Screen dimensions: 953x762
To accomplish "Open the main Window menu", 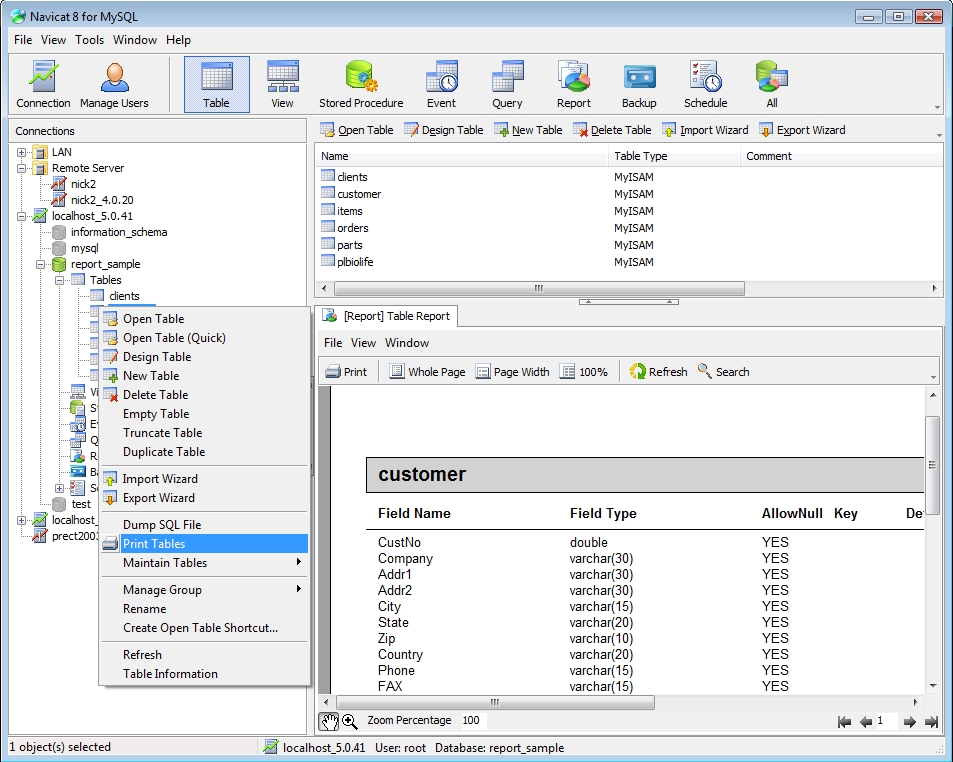I will pos(135,40).
